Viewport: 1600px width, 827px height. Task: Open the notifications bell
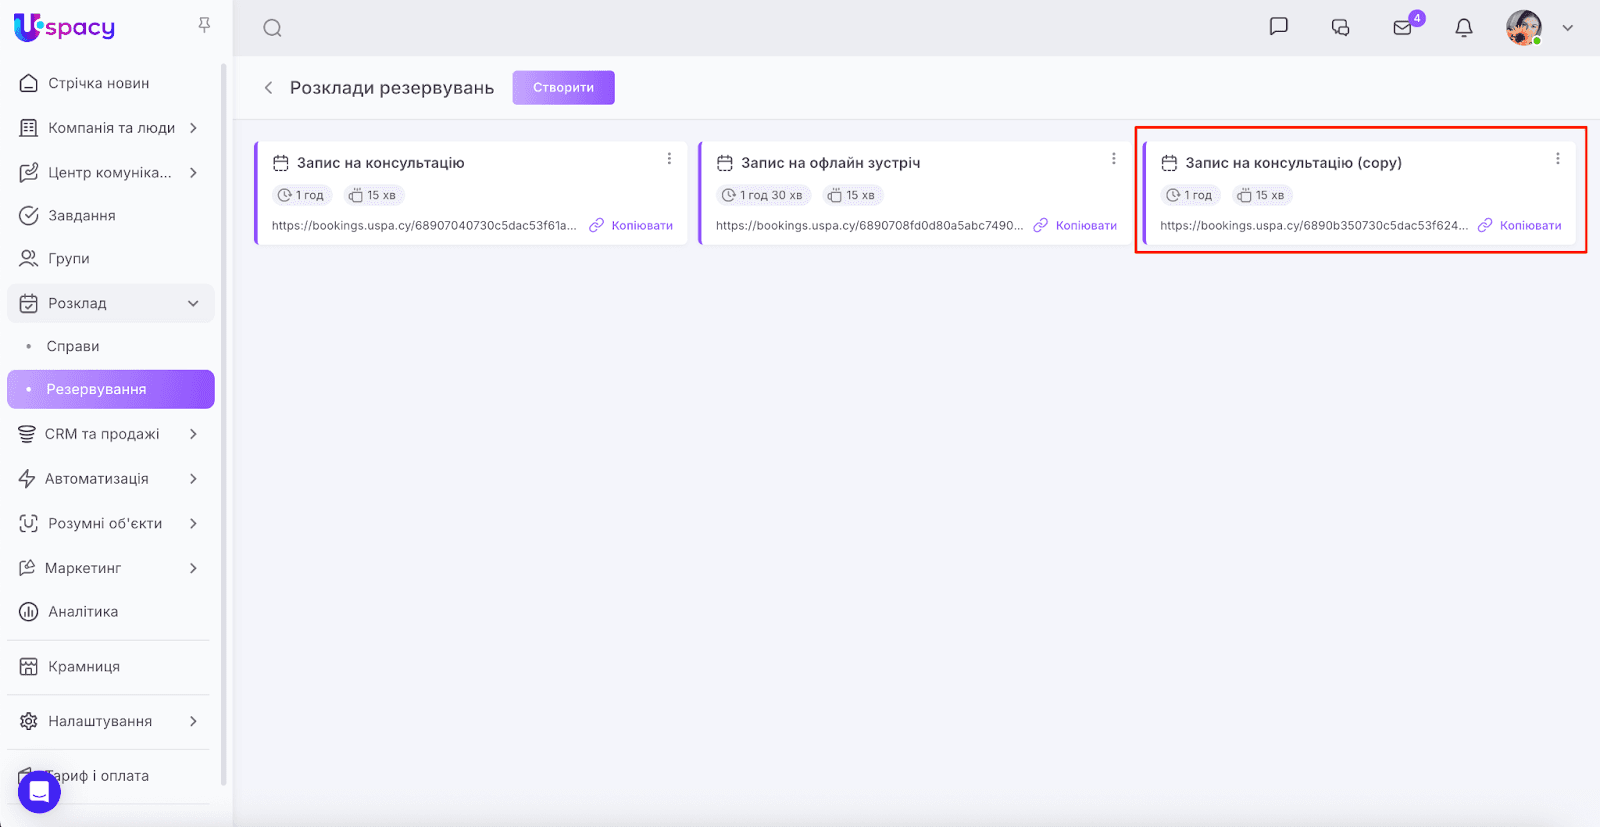[1463, 28]
